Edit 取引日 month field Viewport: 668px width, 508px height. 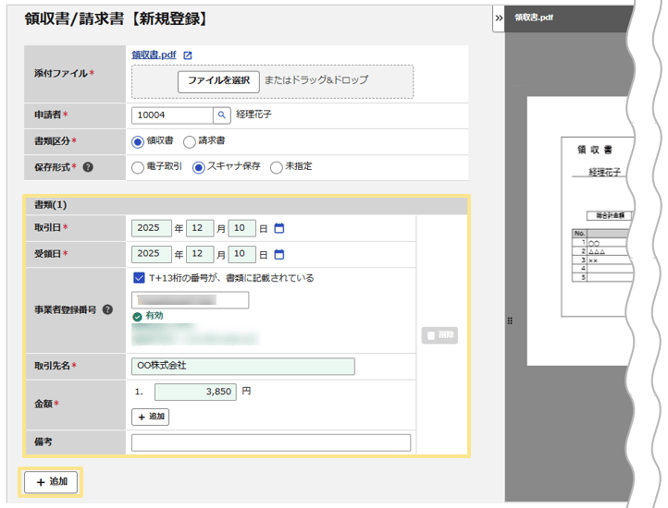200,228
